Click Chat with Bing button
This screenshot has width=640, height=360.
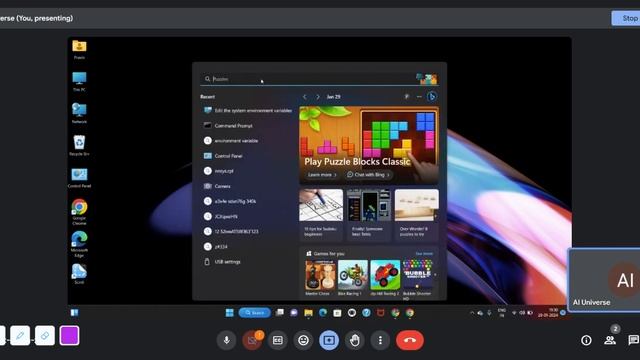coord(369,175)
